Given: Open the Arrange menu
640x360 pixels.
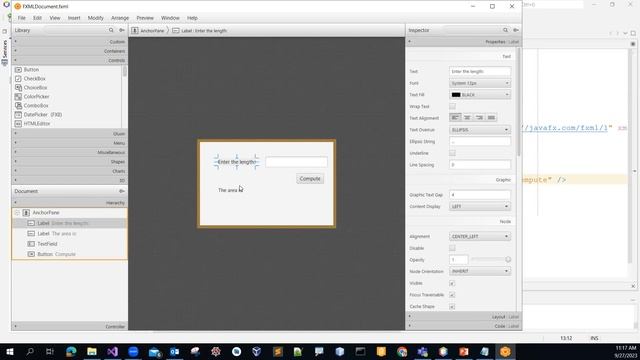Looking at the screenshot, I should click(120, 18).
